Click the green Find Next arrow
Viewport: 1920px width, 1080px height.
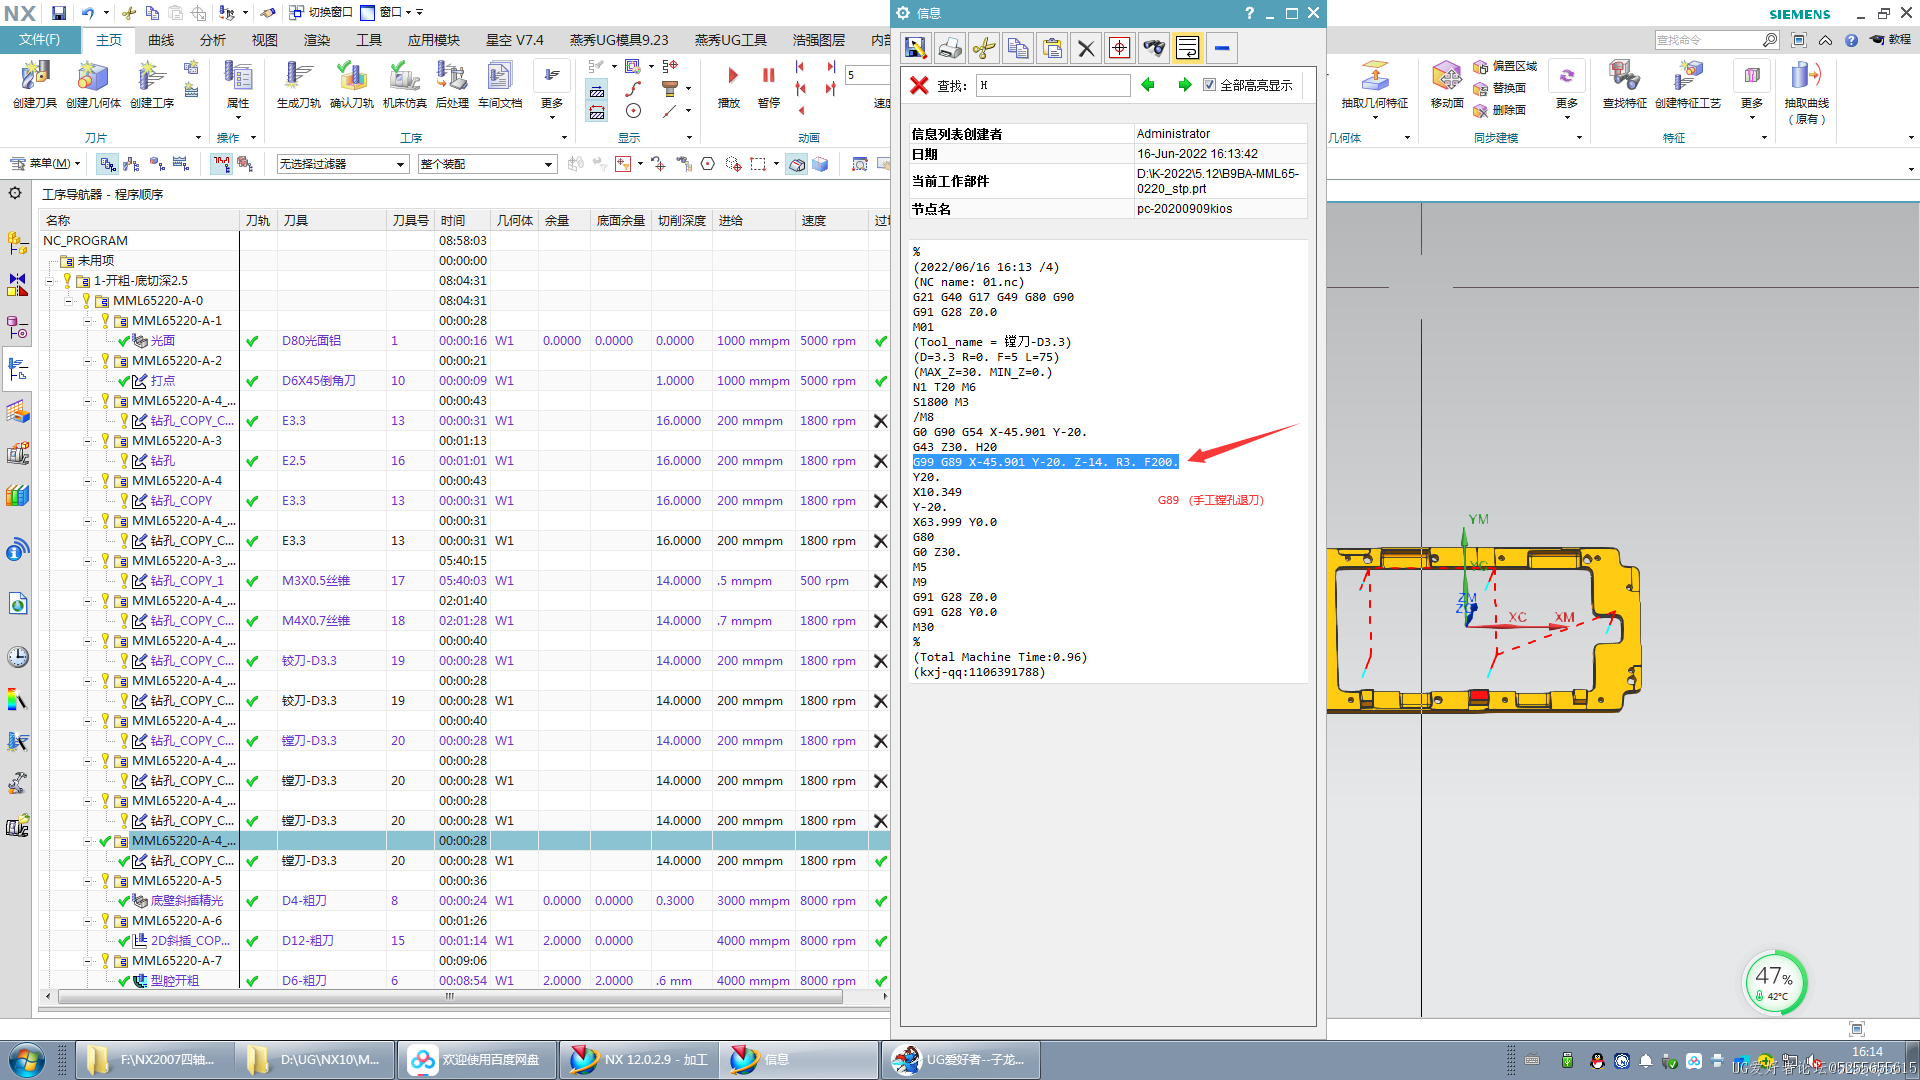tap(1184, 85)
